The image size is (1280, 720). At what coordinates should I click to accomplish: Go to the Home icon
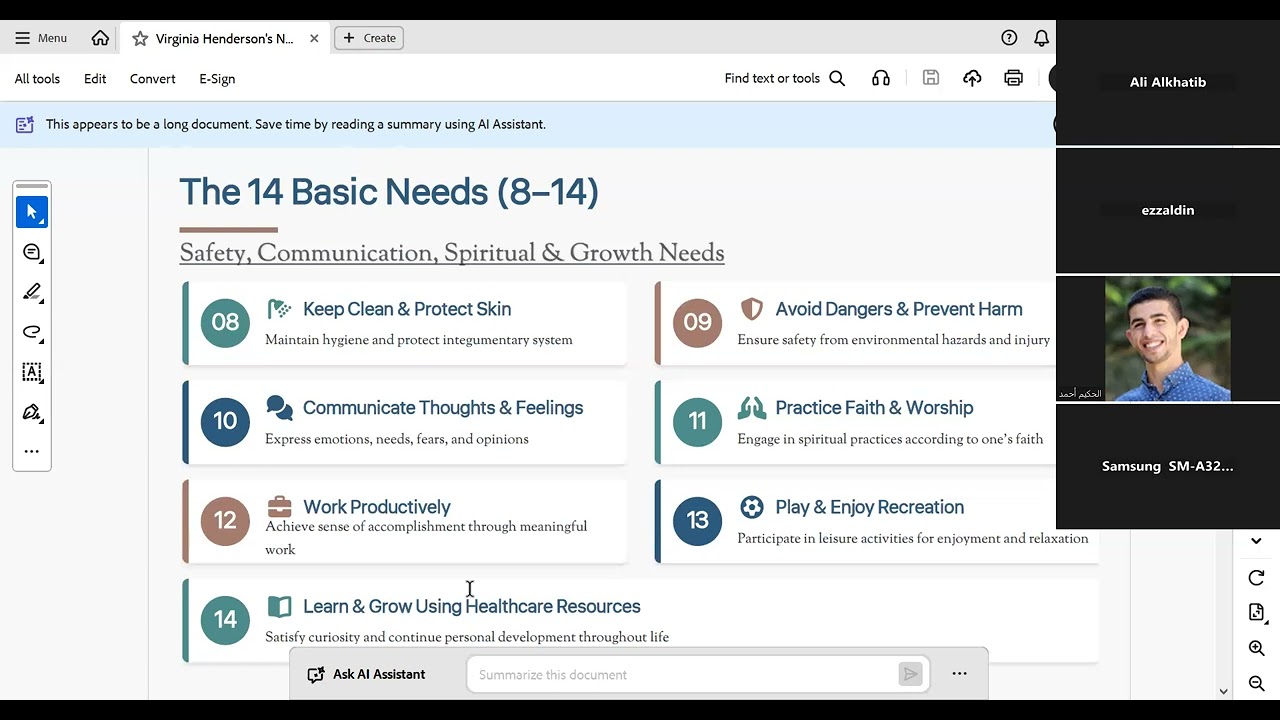[100, 38]
